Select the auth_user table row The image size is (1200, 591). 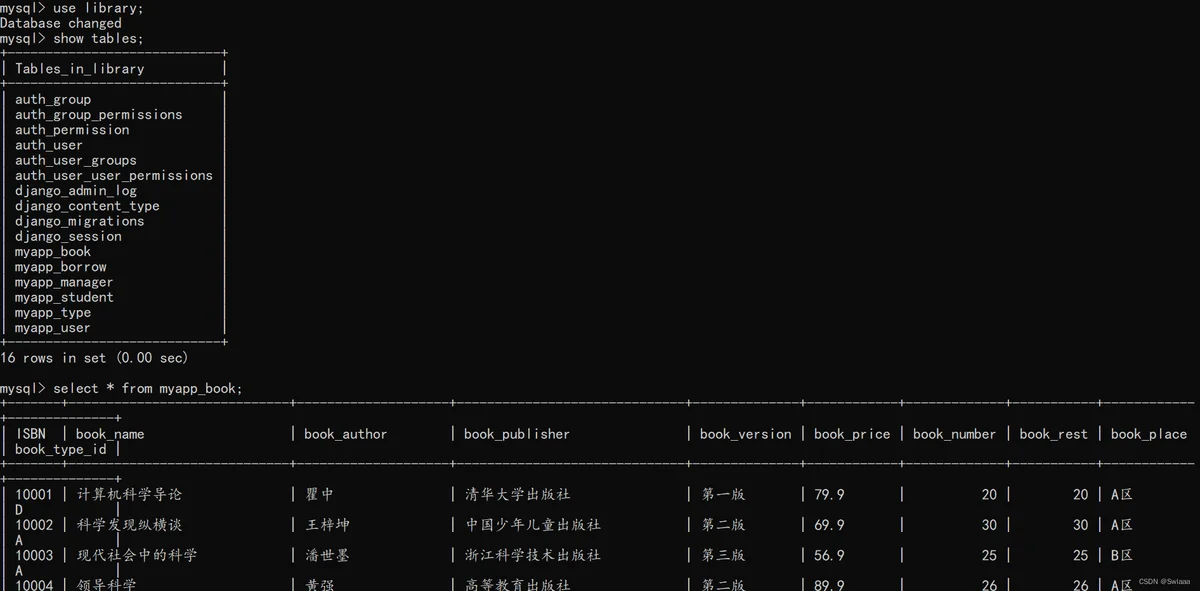tap(49, 145)
